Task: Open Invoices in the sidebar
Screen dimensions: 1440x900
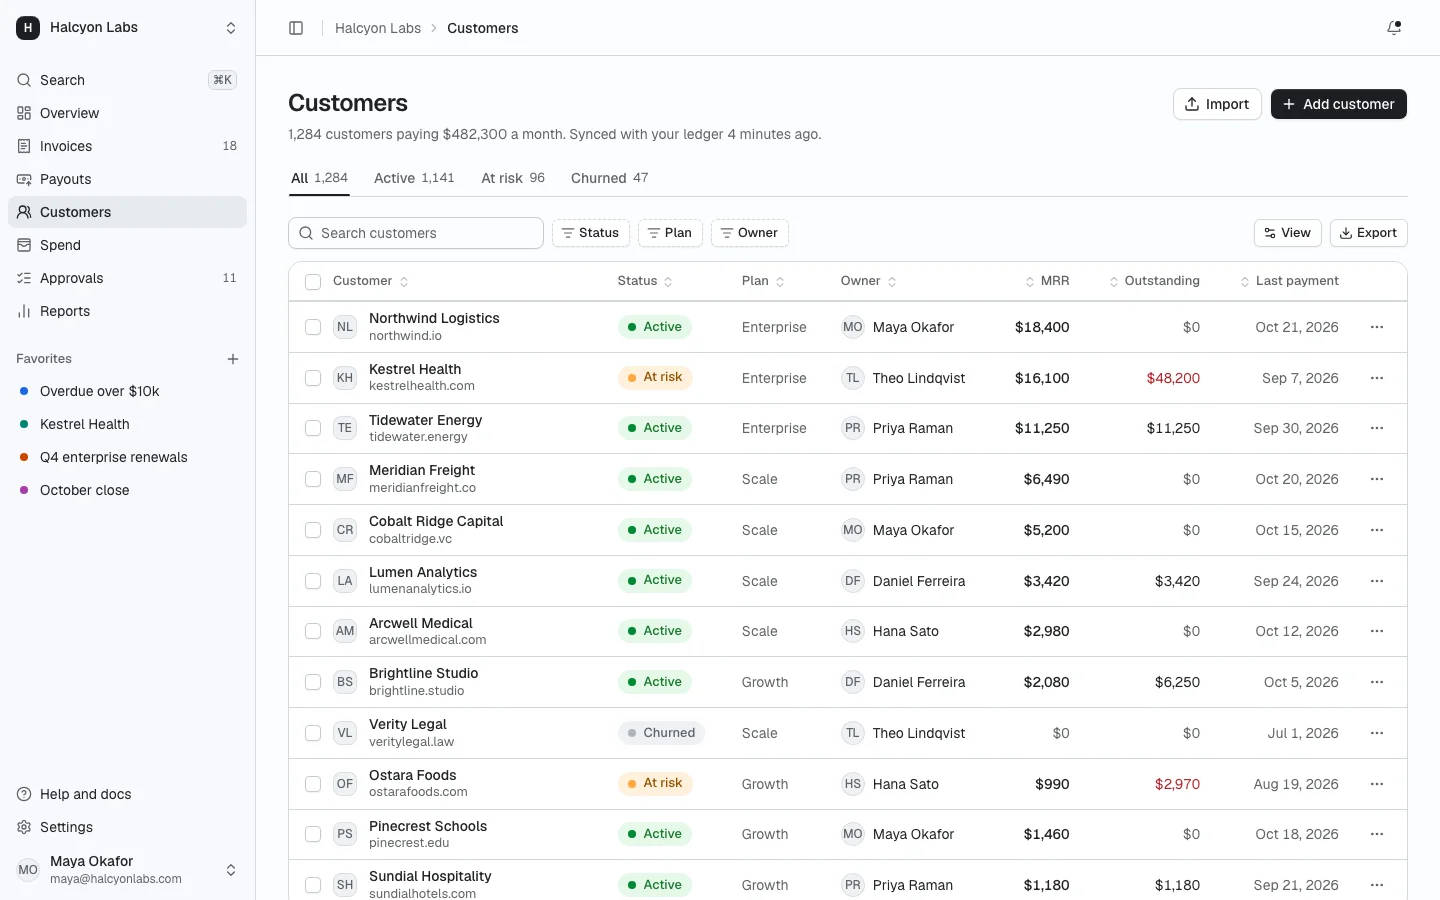Action: pos(127,146)
